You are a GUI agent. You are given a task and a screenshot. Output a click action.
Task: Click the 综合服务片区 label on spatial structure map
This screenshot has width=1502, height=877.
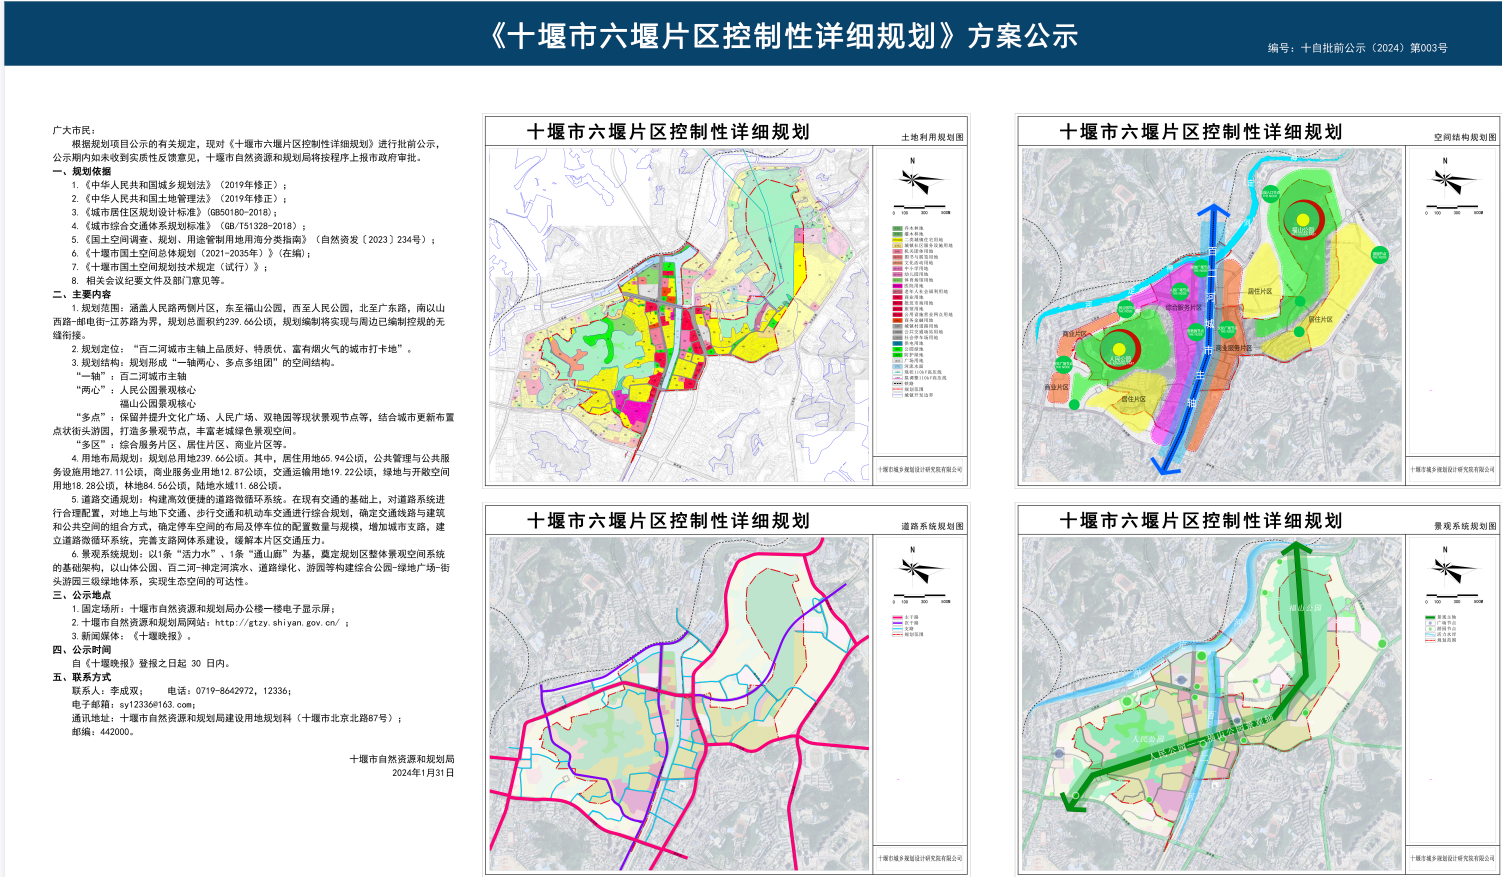pyautogui.click(x=1183, y=308)
